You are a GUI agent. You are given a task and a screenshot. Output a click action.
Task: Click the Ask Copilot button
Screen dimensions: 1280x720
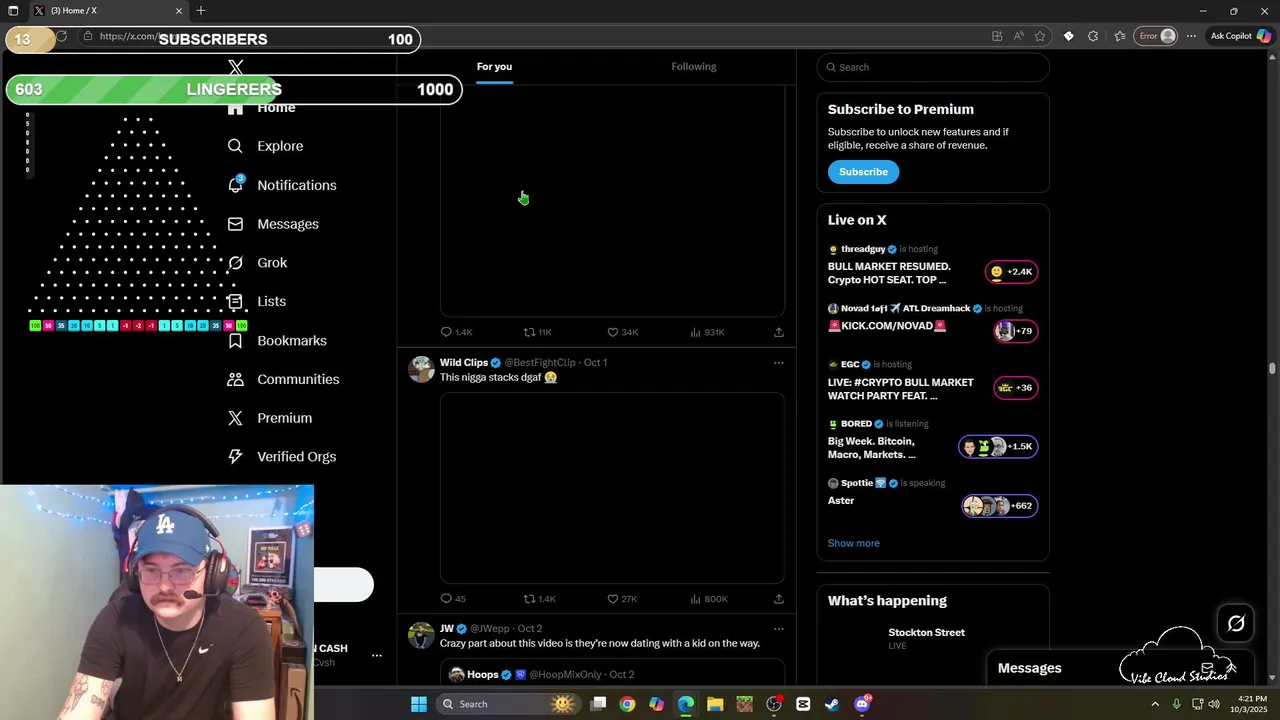point(1239,36)
